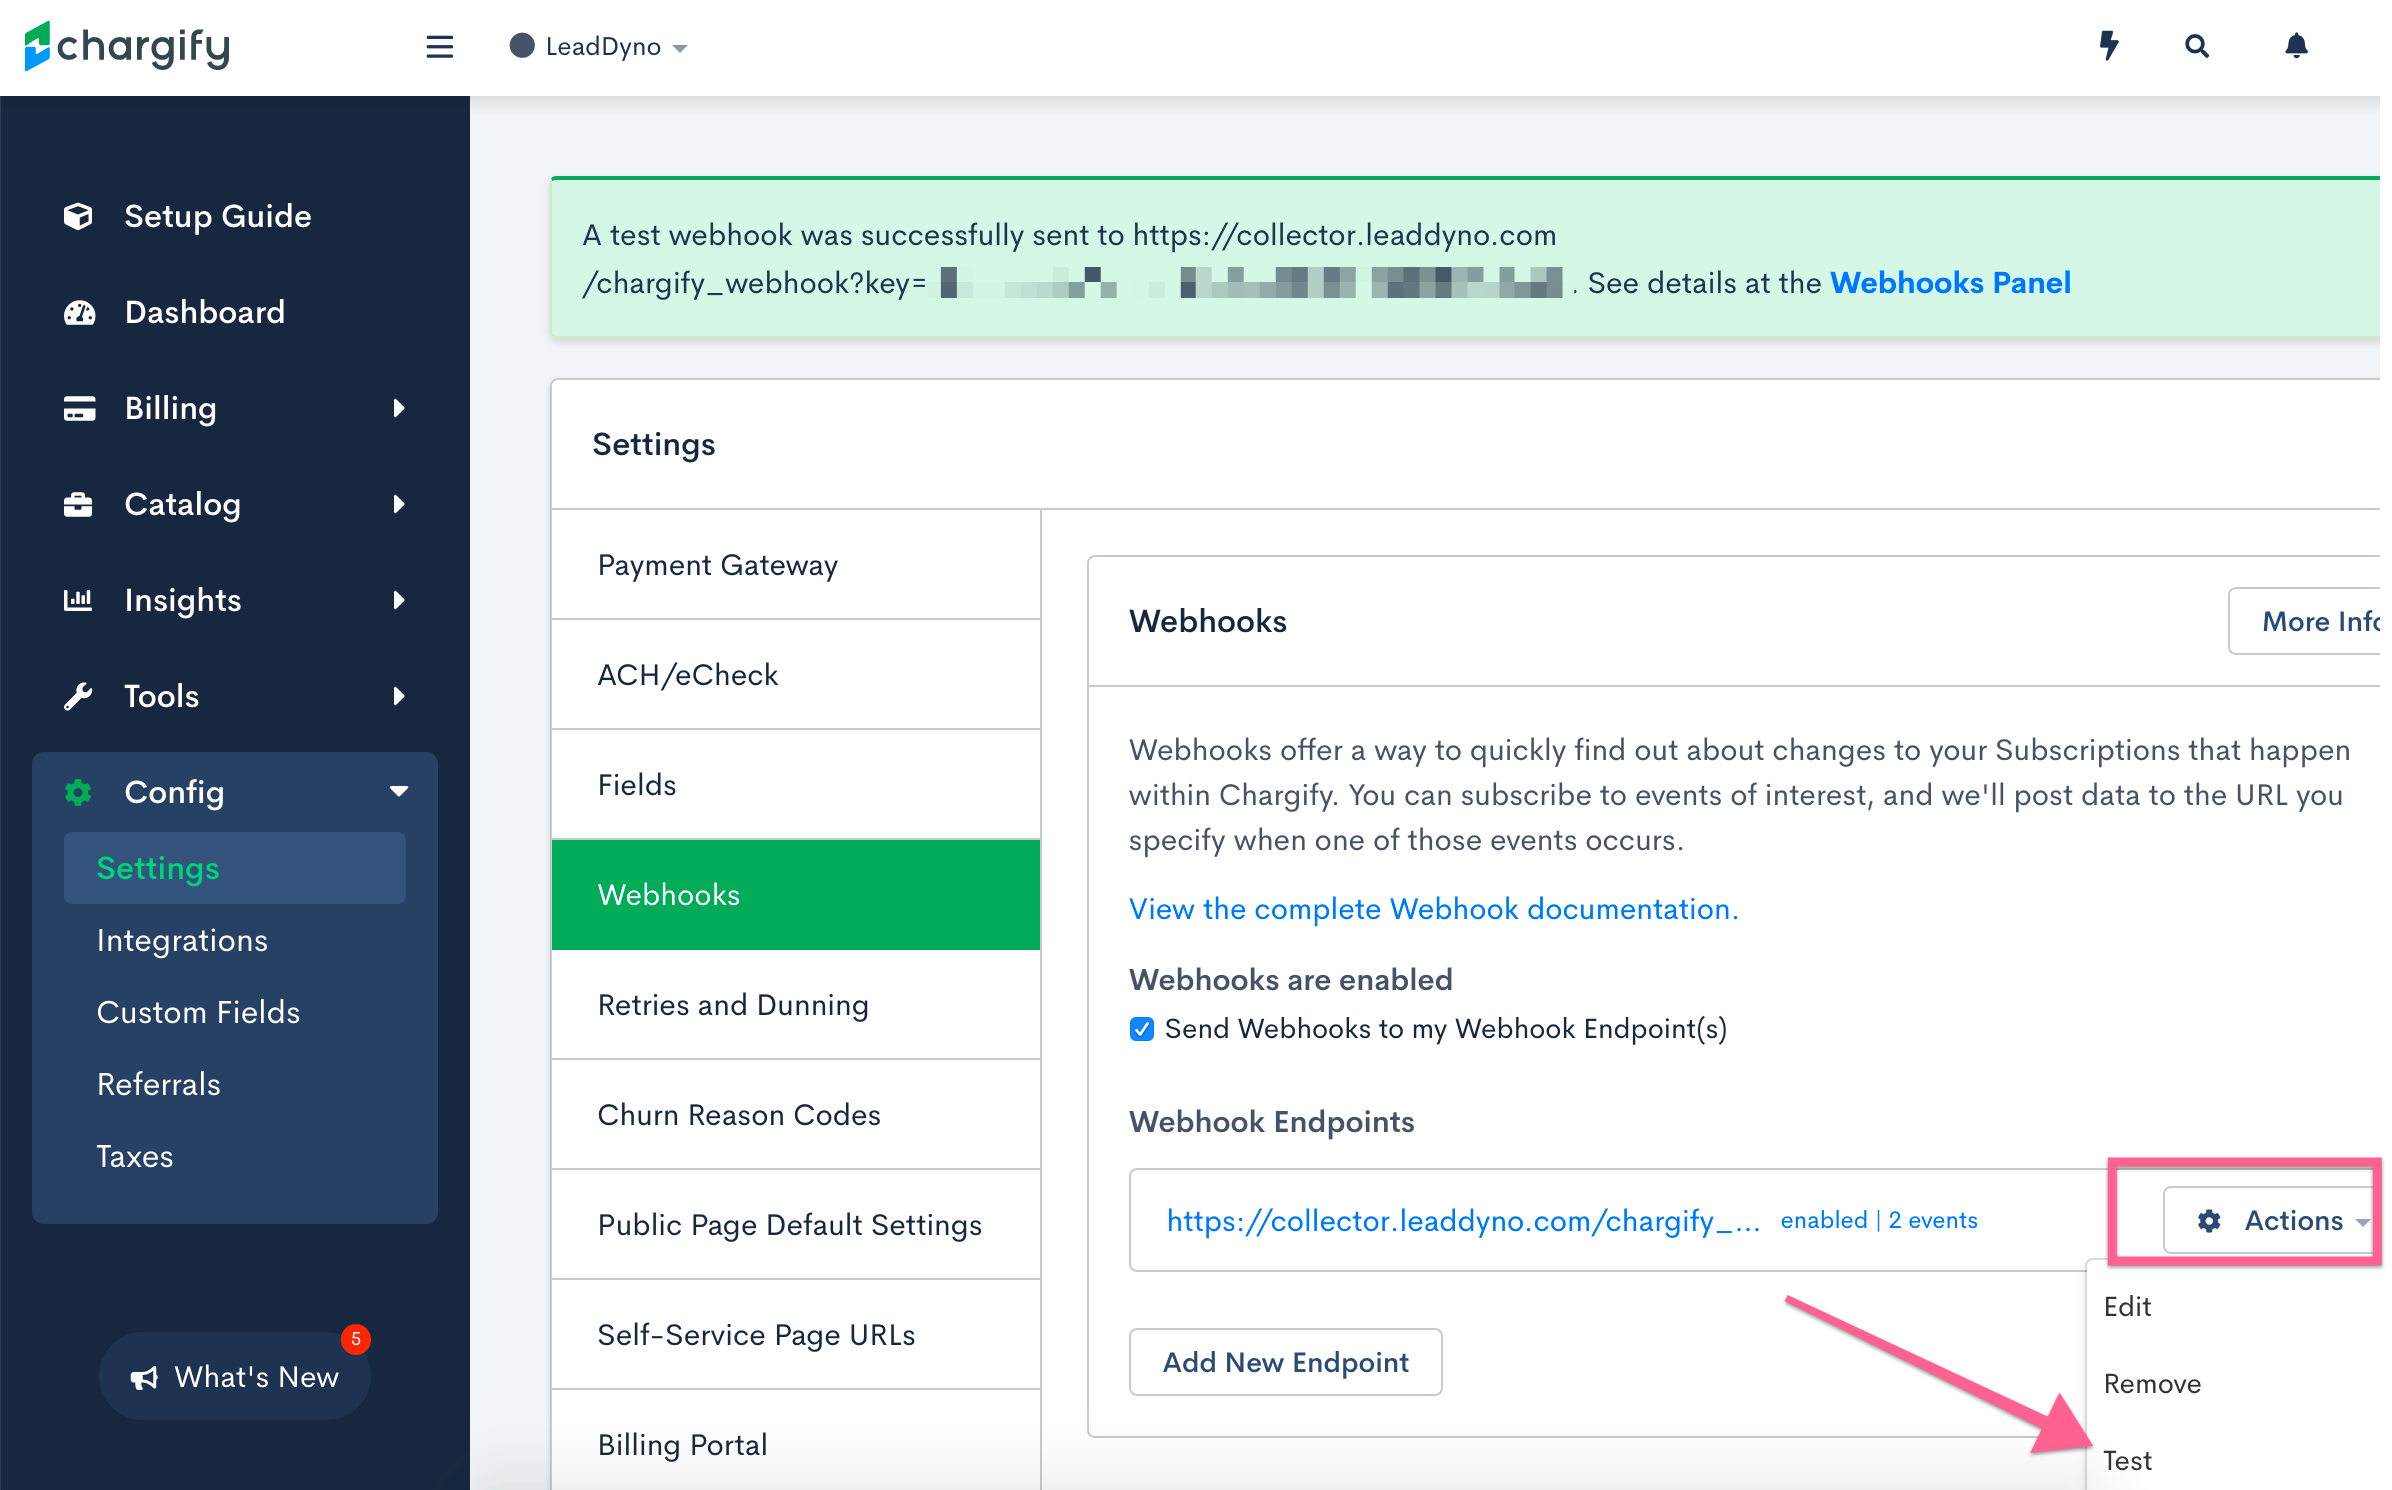The image size is (2392, 1490).
Task: Open the LeadDyno account dropdown
Action: [x=600, y=46]
